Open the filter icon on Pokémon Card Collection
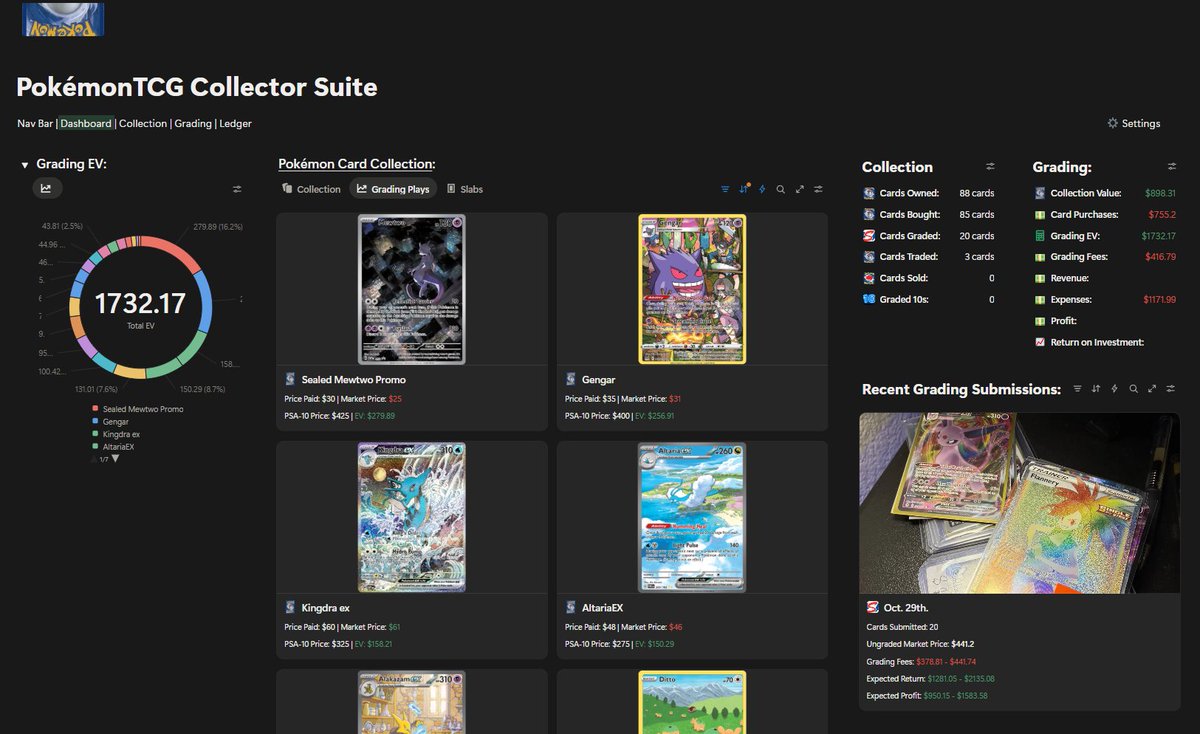Screen dimensions: 1200x734 [x=724, y=189]
